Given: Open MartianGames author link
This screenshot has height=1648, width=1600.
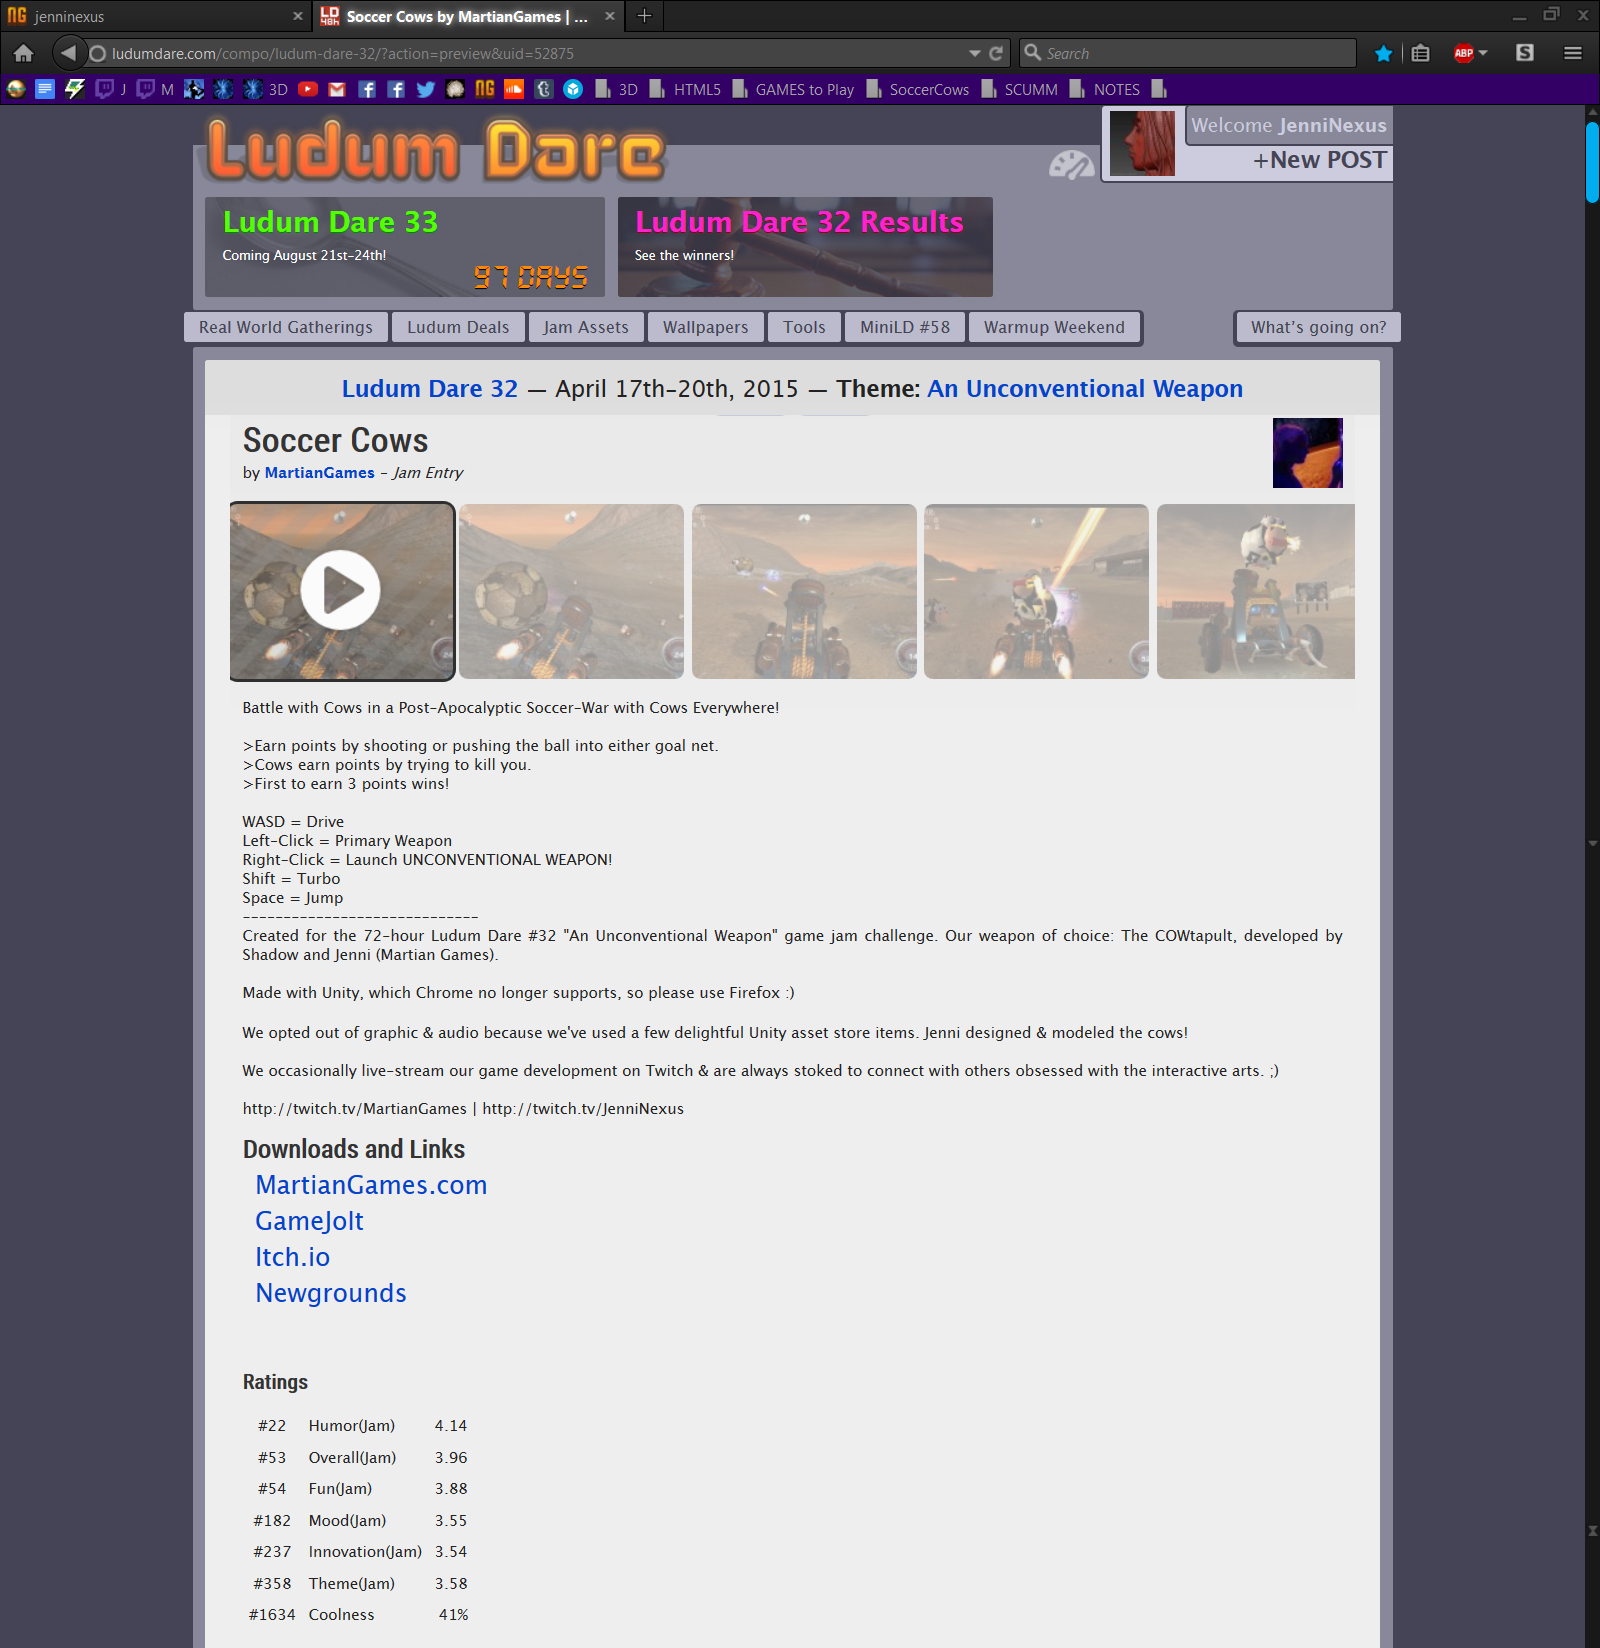Looking at the screenshot, I should coord(320,473).
